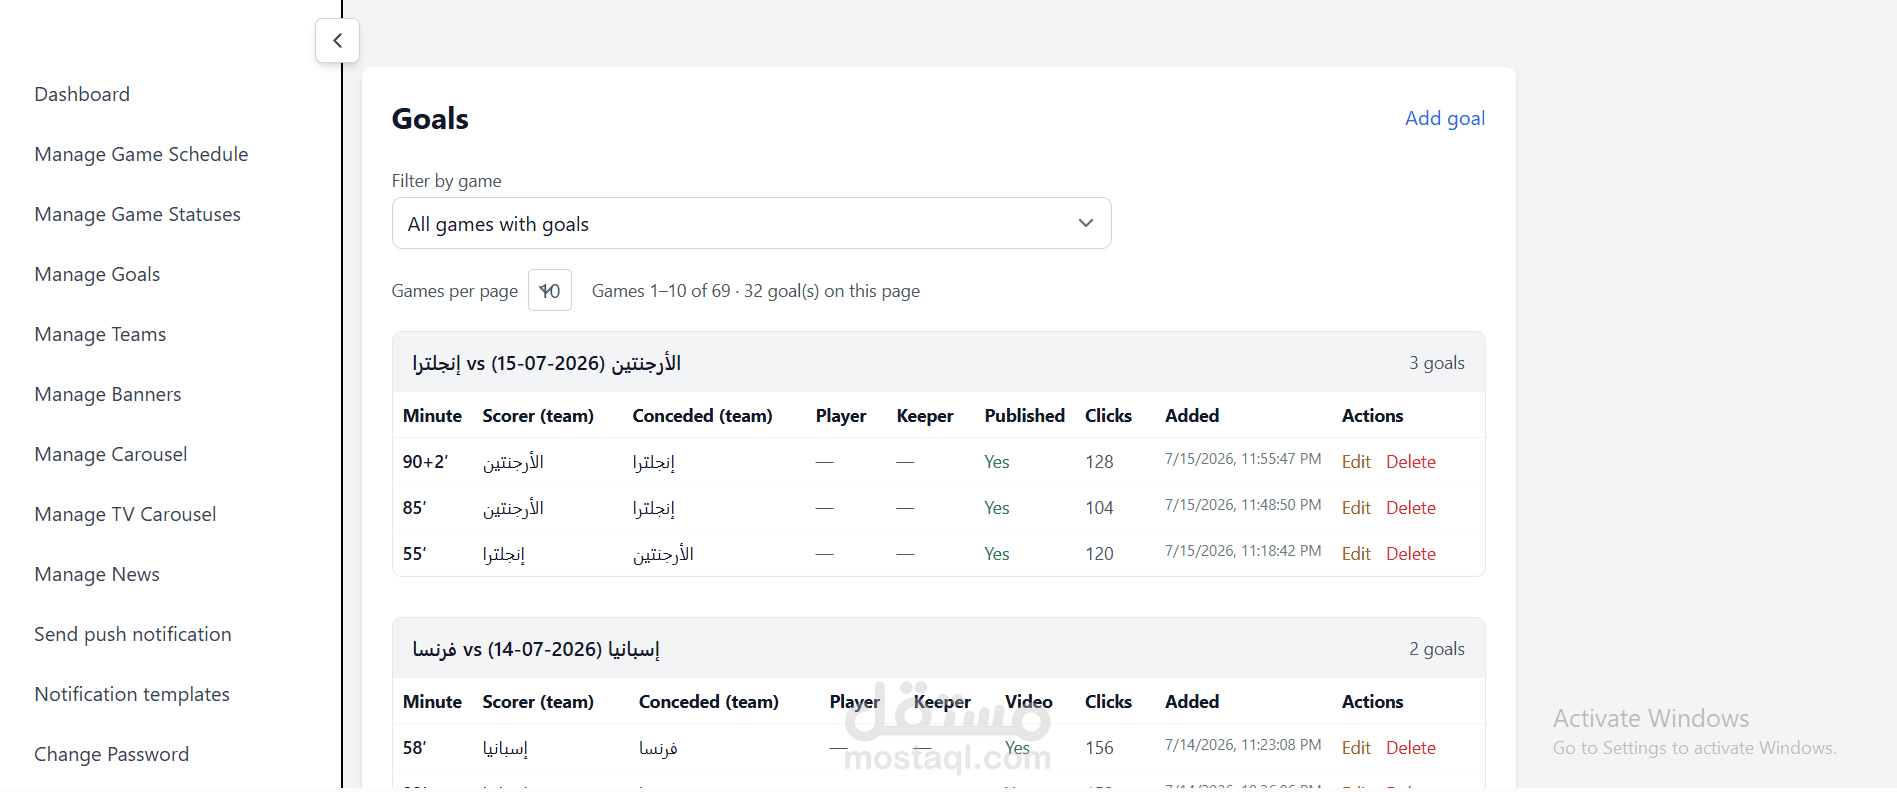Viewport: 1897px width, 792px height.
Task: Click the scorer team name in the 58' row
Action: [x=505, y=748]
